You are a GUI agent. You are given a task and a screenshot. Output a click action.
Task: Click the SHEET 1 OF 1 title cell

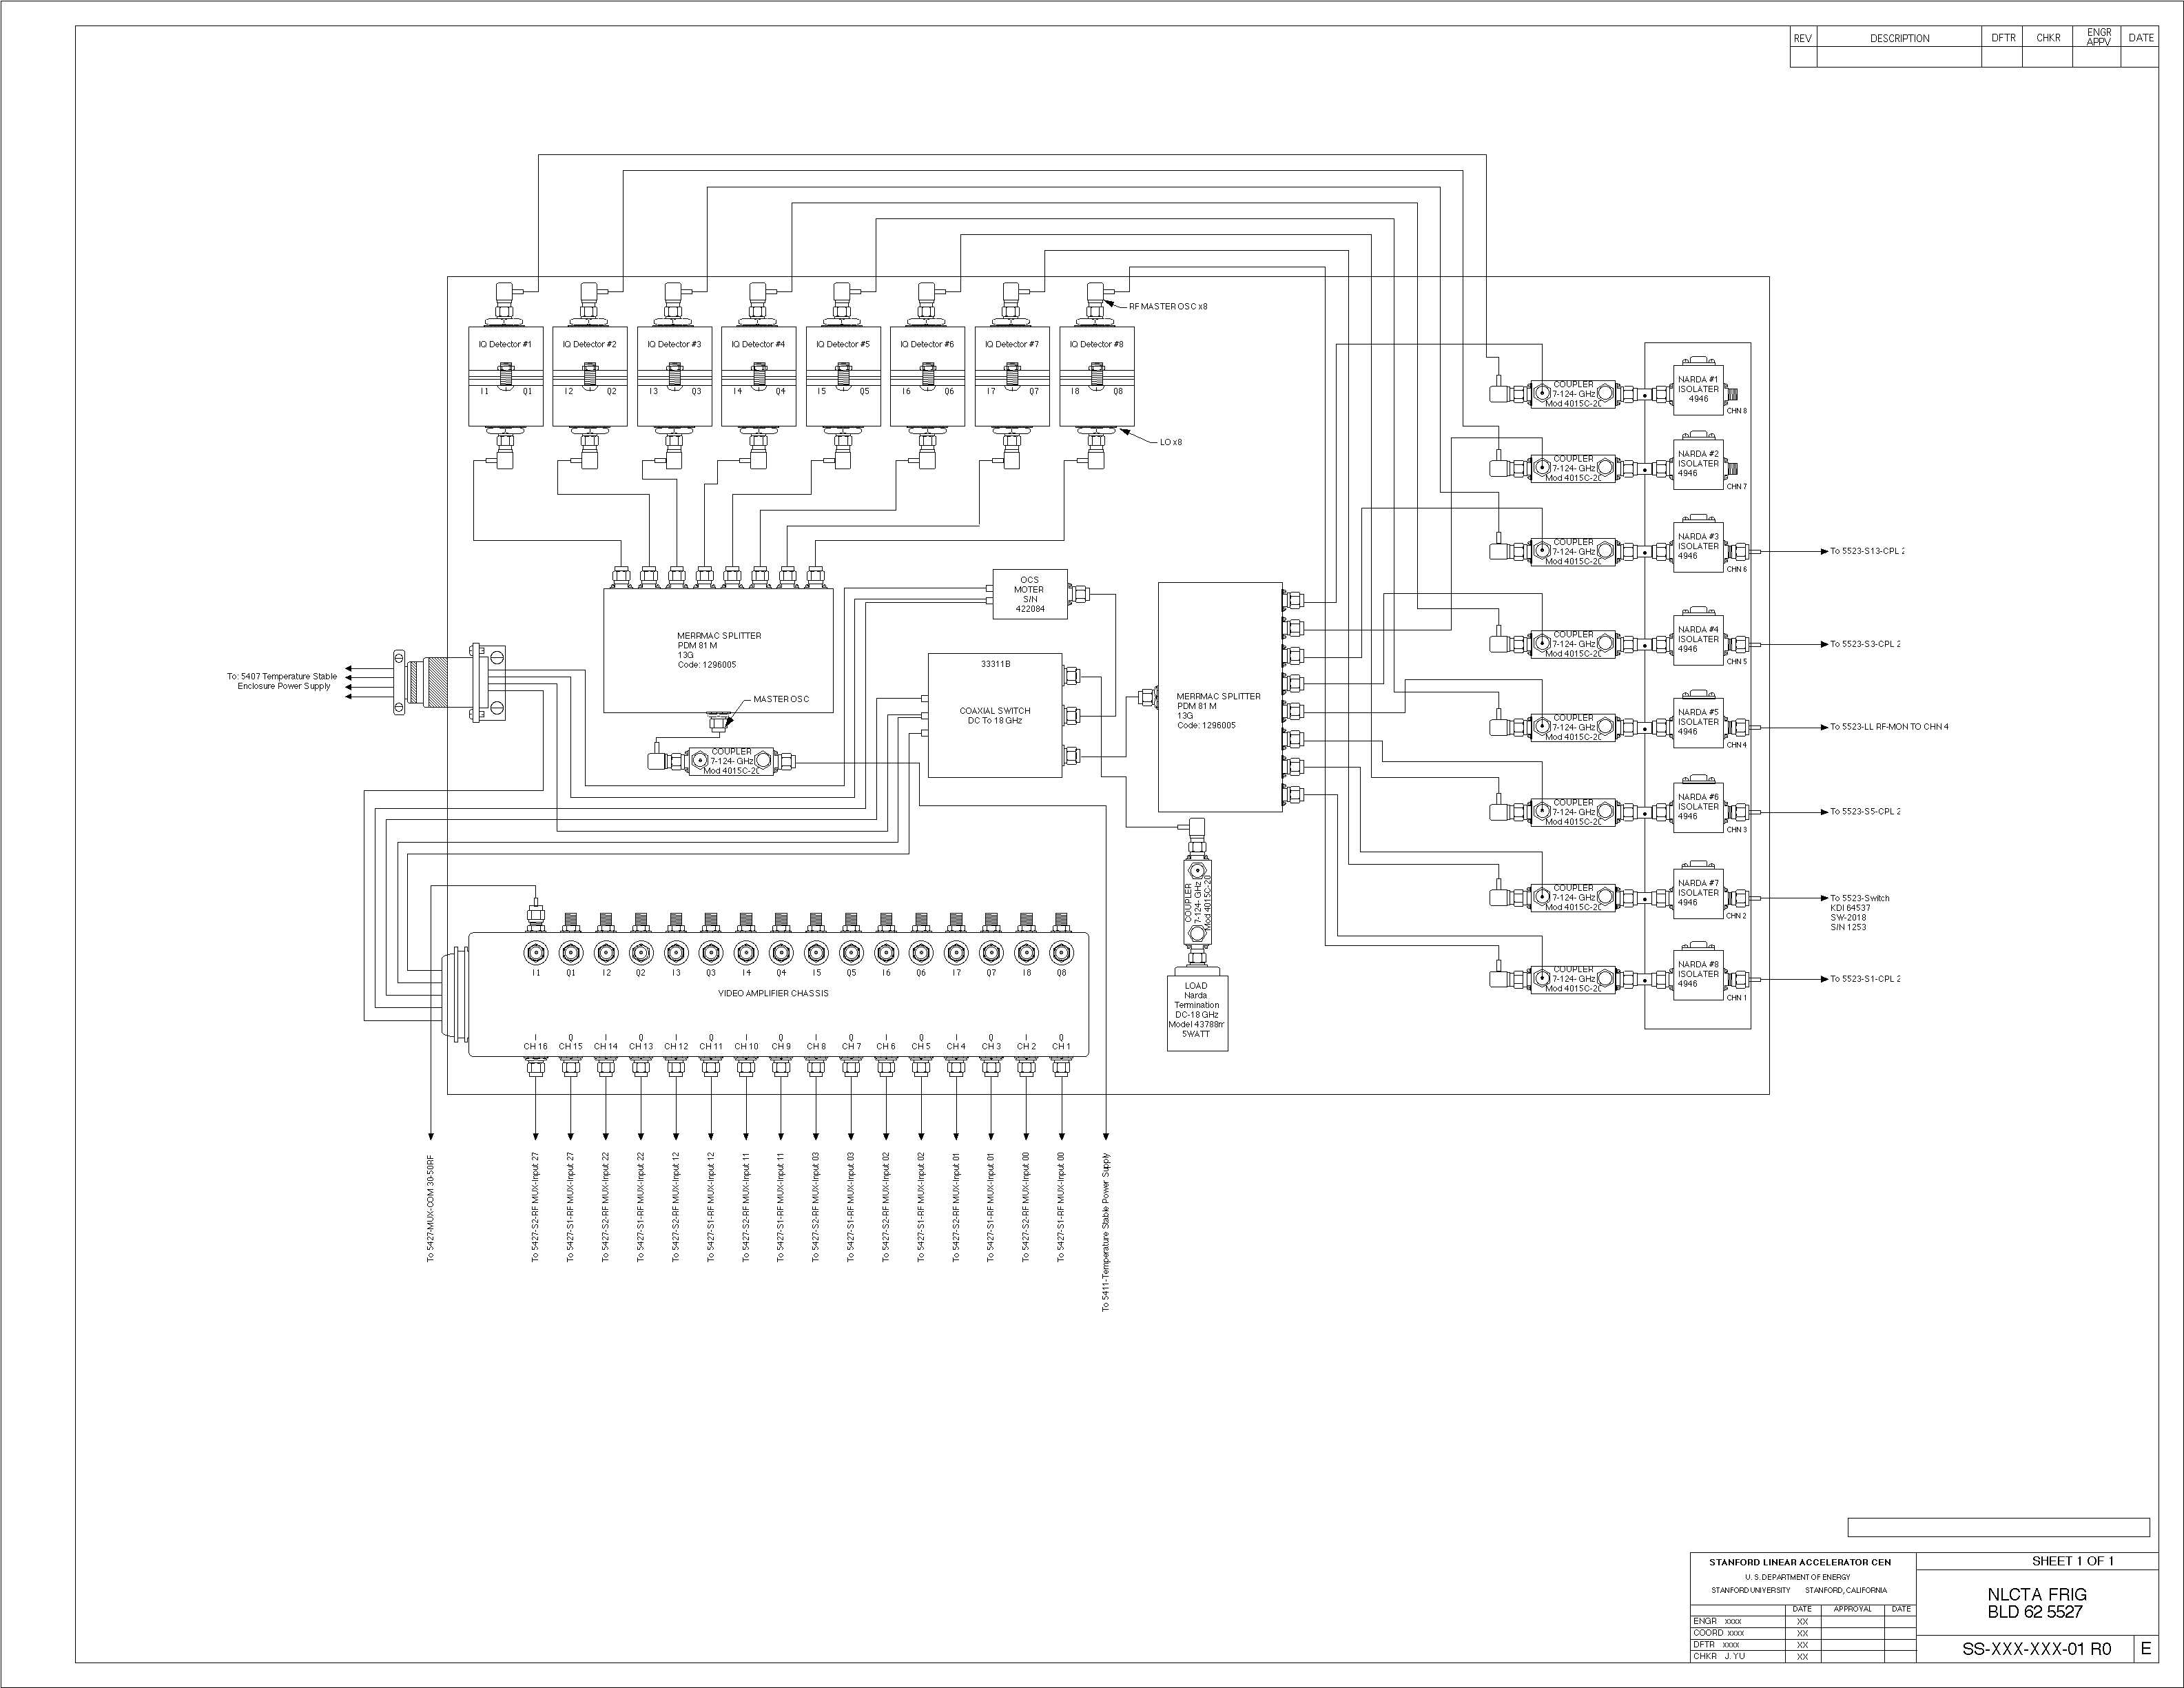2072,1561
